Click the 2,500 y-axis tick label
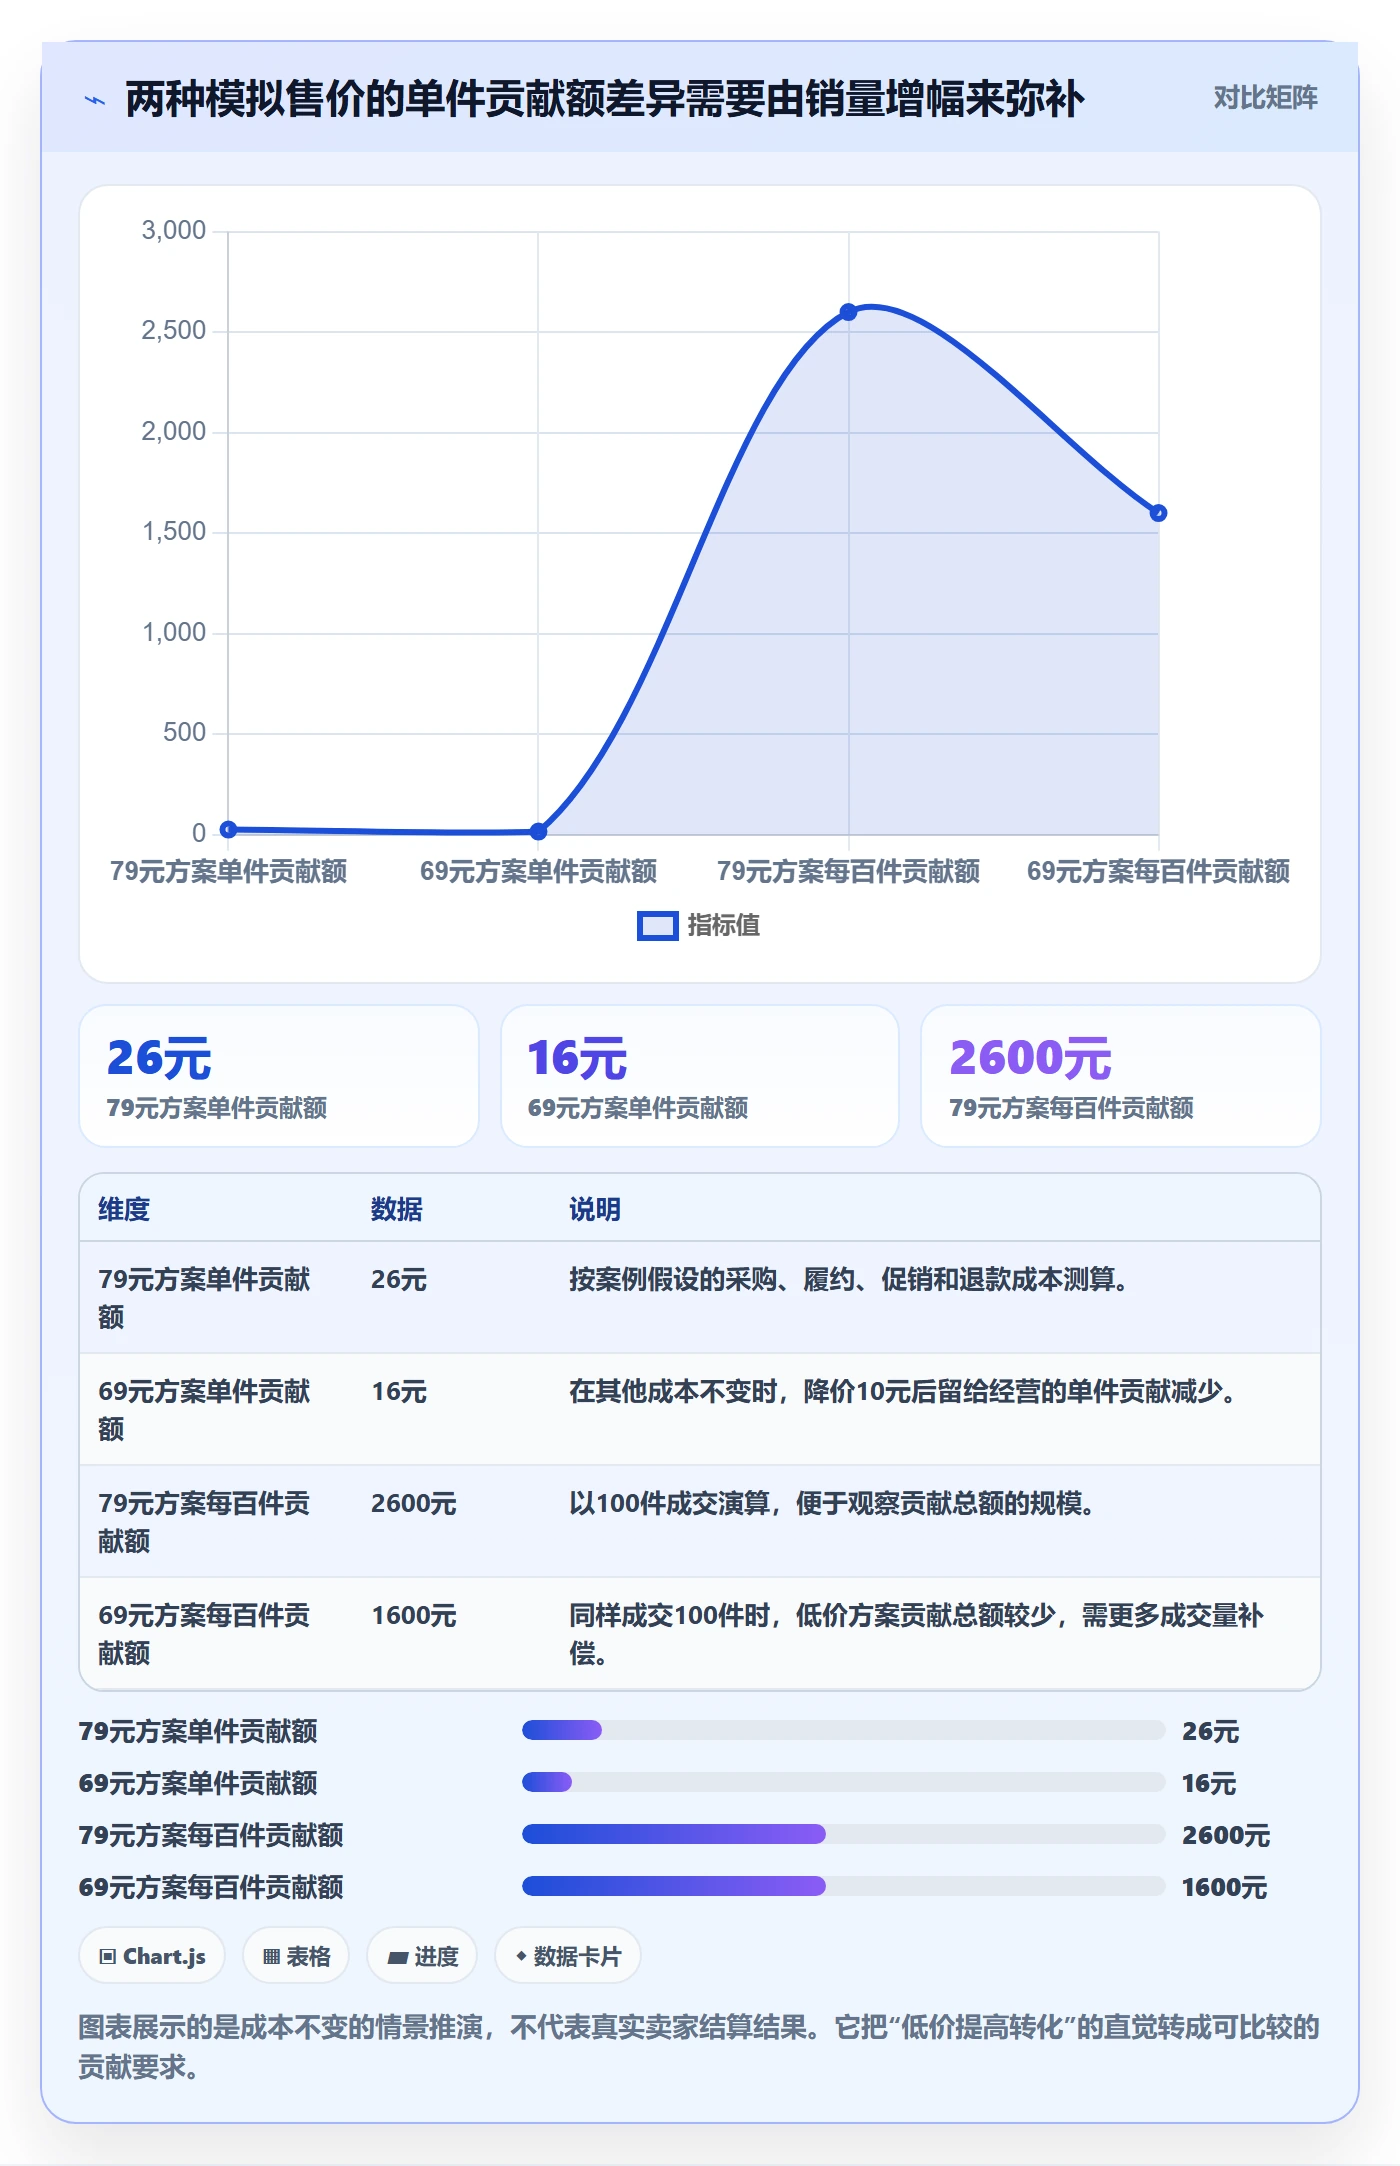Screen dimensions: 1400x2166 pos(173,330)
